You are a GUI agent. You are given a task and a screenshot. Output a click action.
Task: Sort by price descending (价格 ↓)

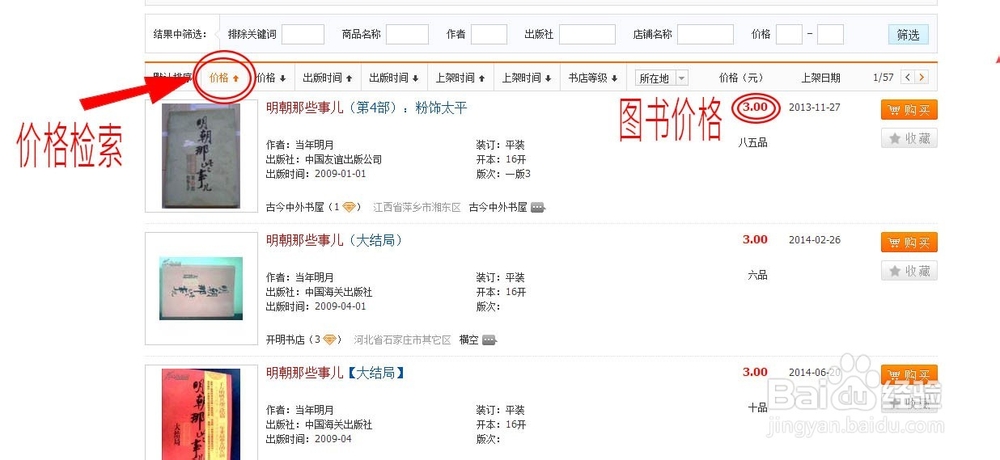[x=271, y=78]
